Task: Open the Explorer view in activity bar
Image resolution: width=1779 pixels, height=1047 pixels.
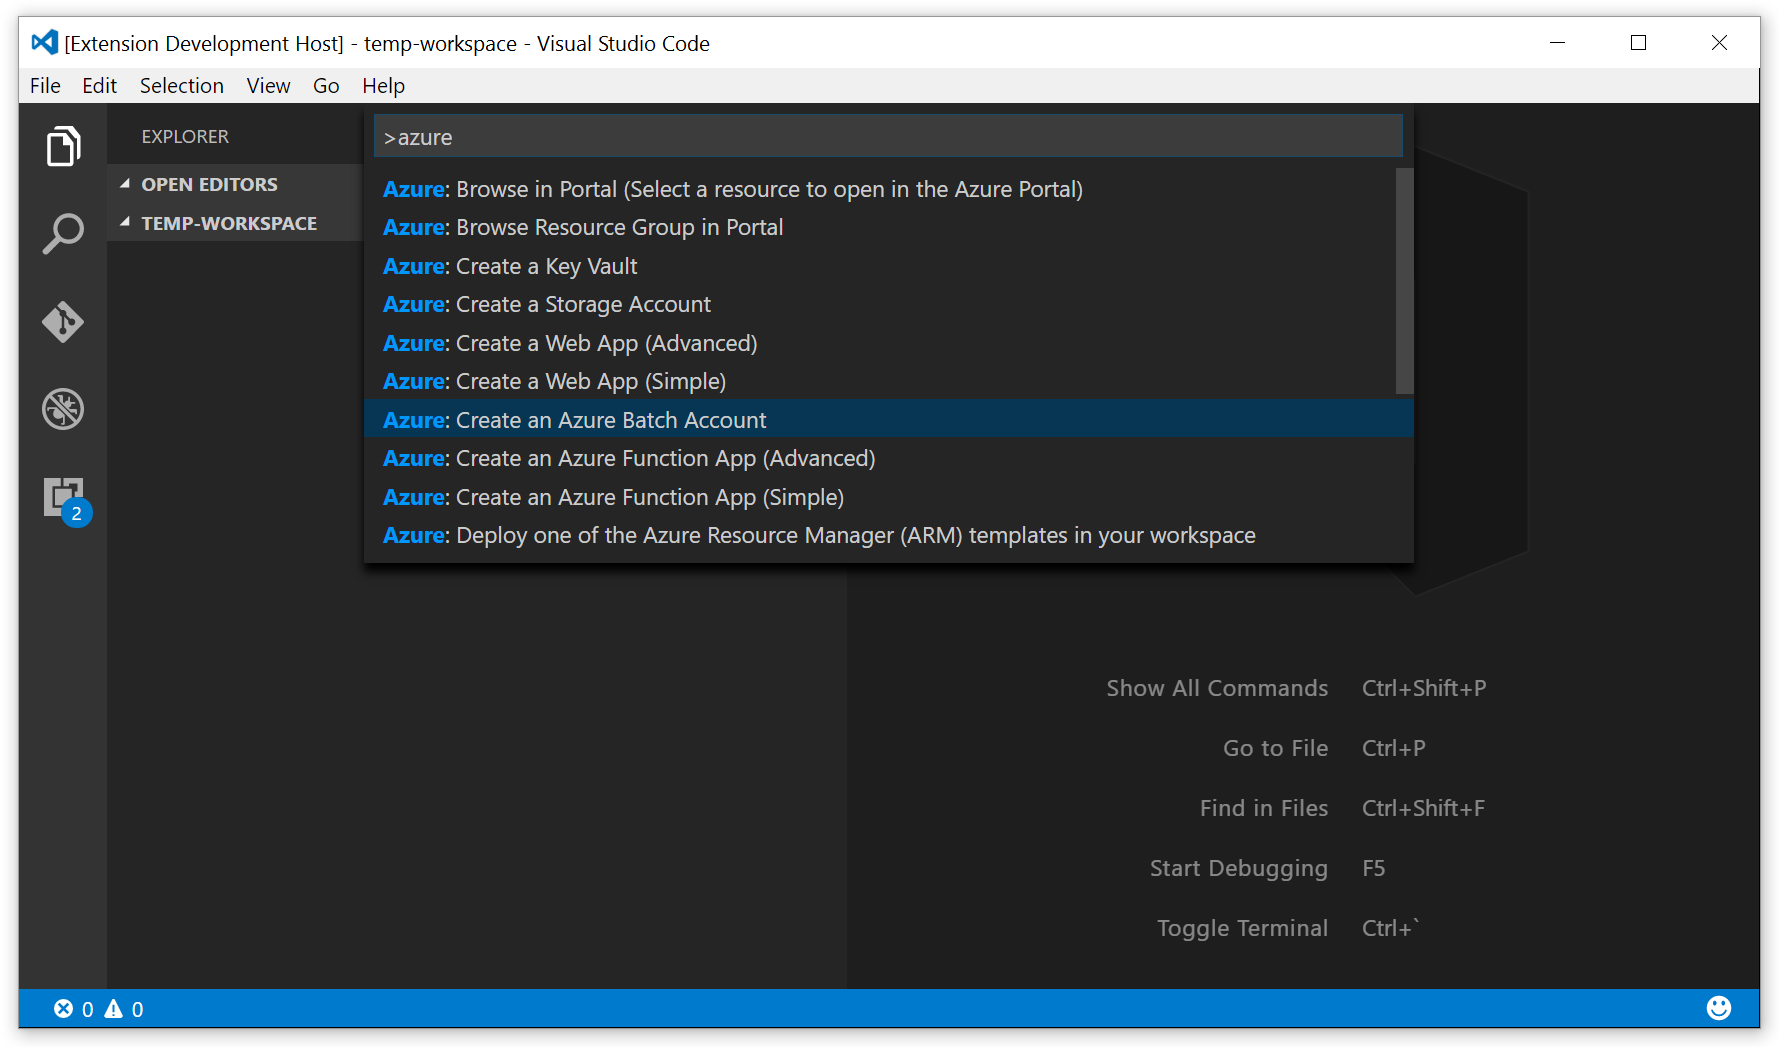Action: tap(63, 146)
